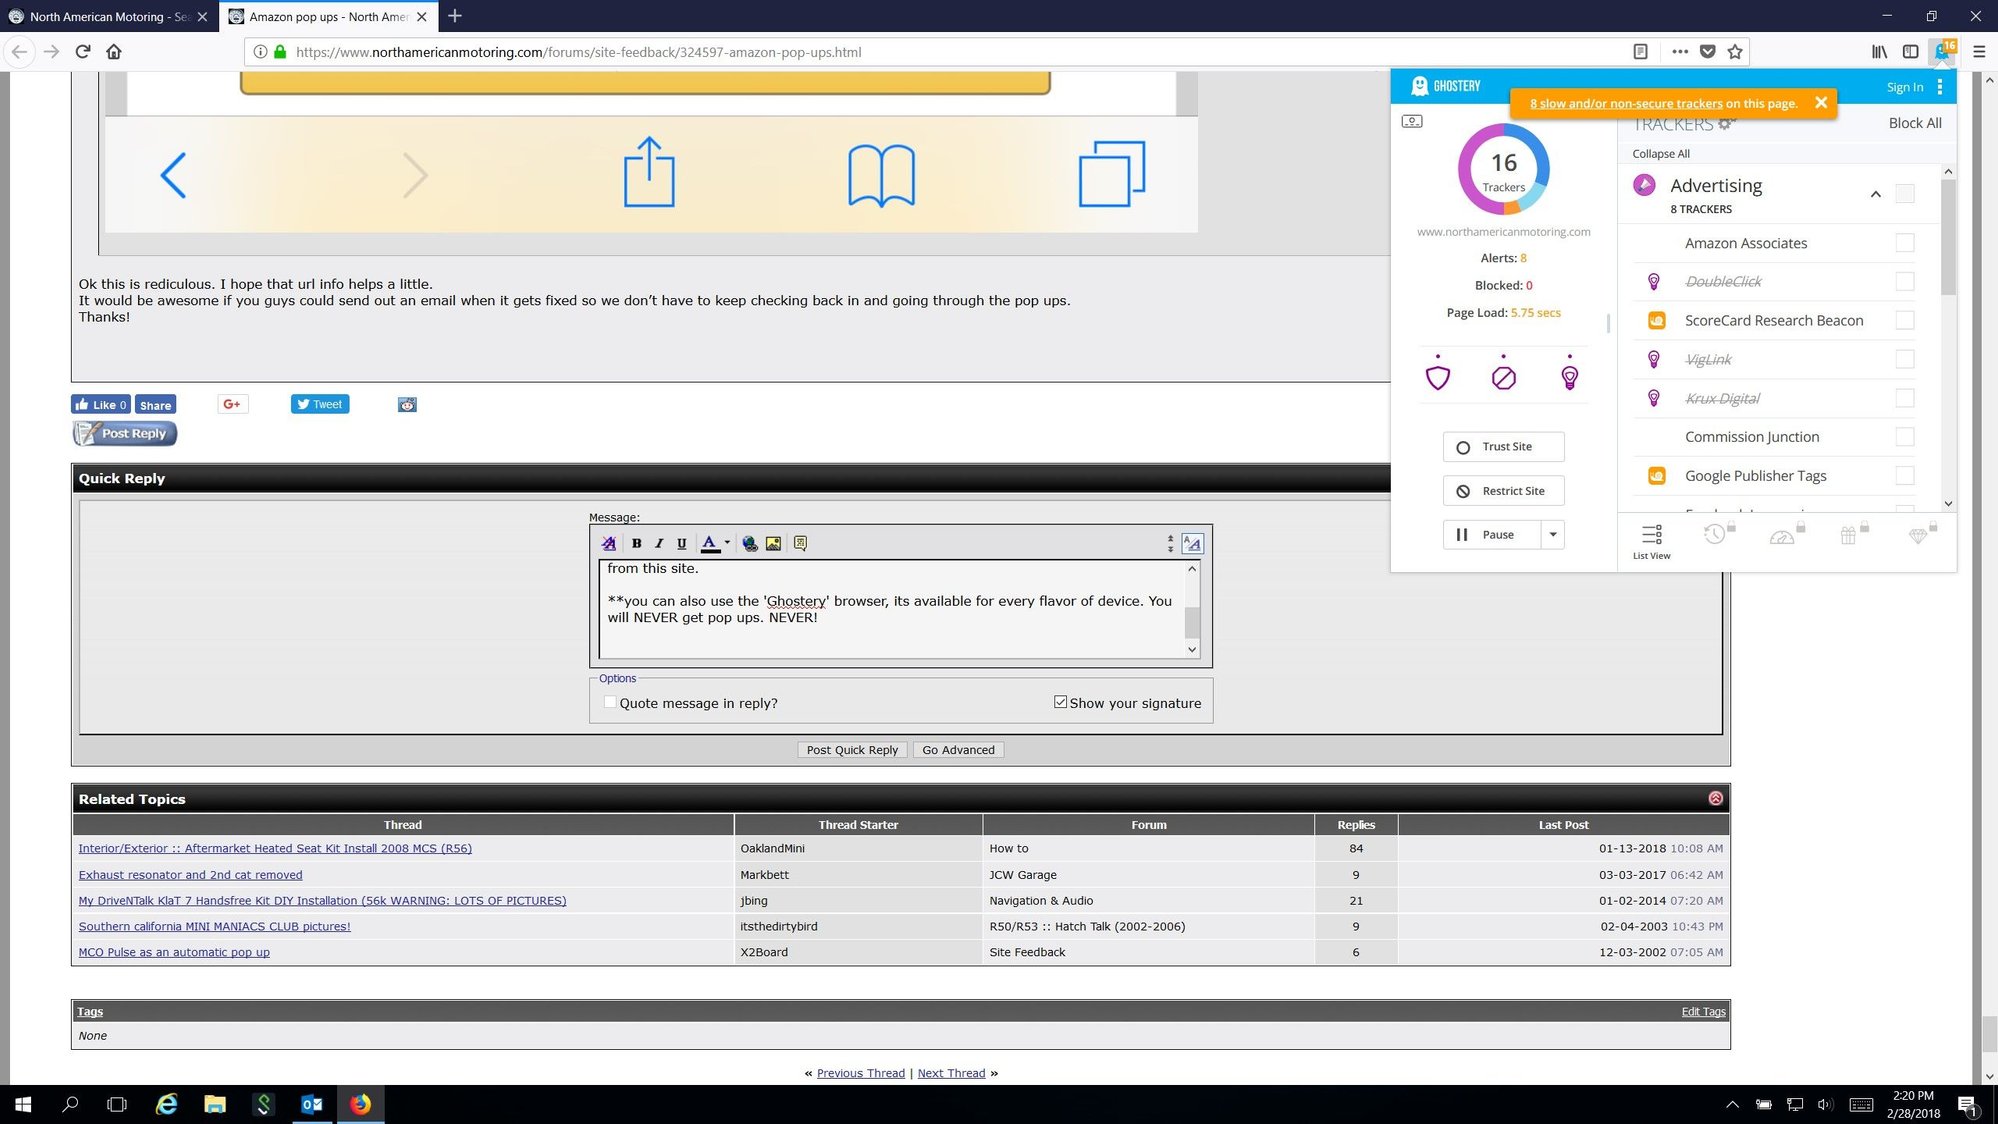1998x1124 pixels.
Task: Click the message editor scrollbar
Action: point(1192,609)
